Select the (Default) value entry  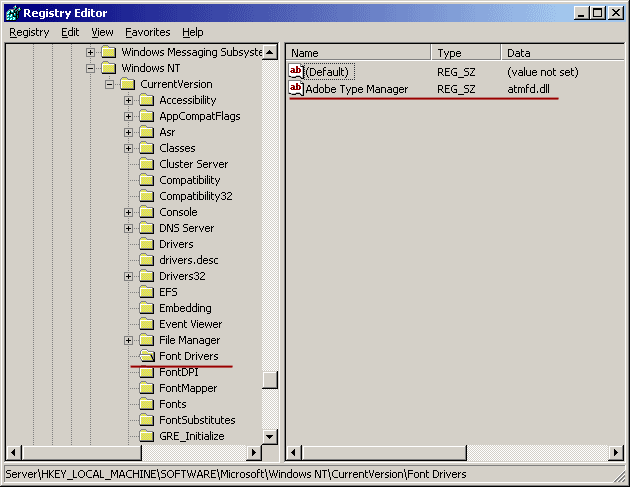(x=327, y=72)
